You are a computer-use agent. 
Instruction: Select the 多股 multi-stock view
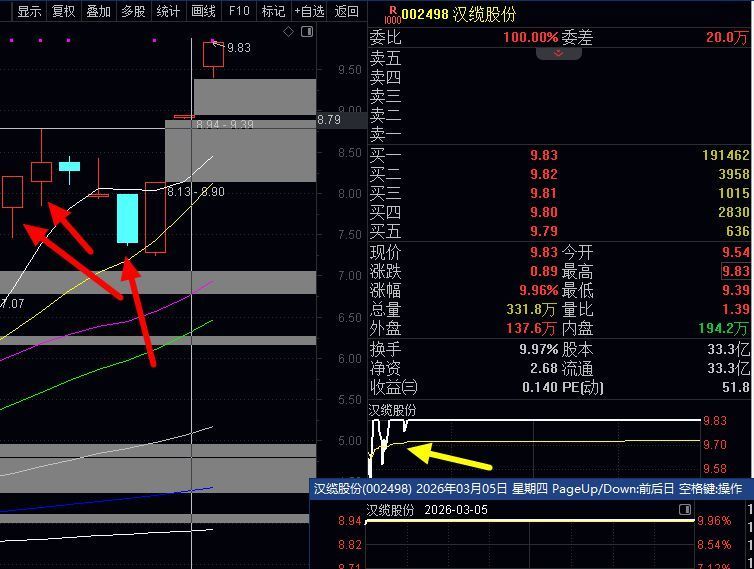pyautogui.click(x=133, y=11)
